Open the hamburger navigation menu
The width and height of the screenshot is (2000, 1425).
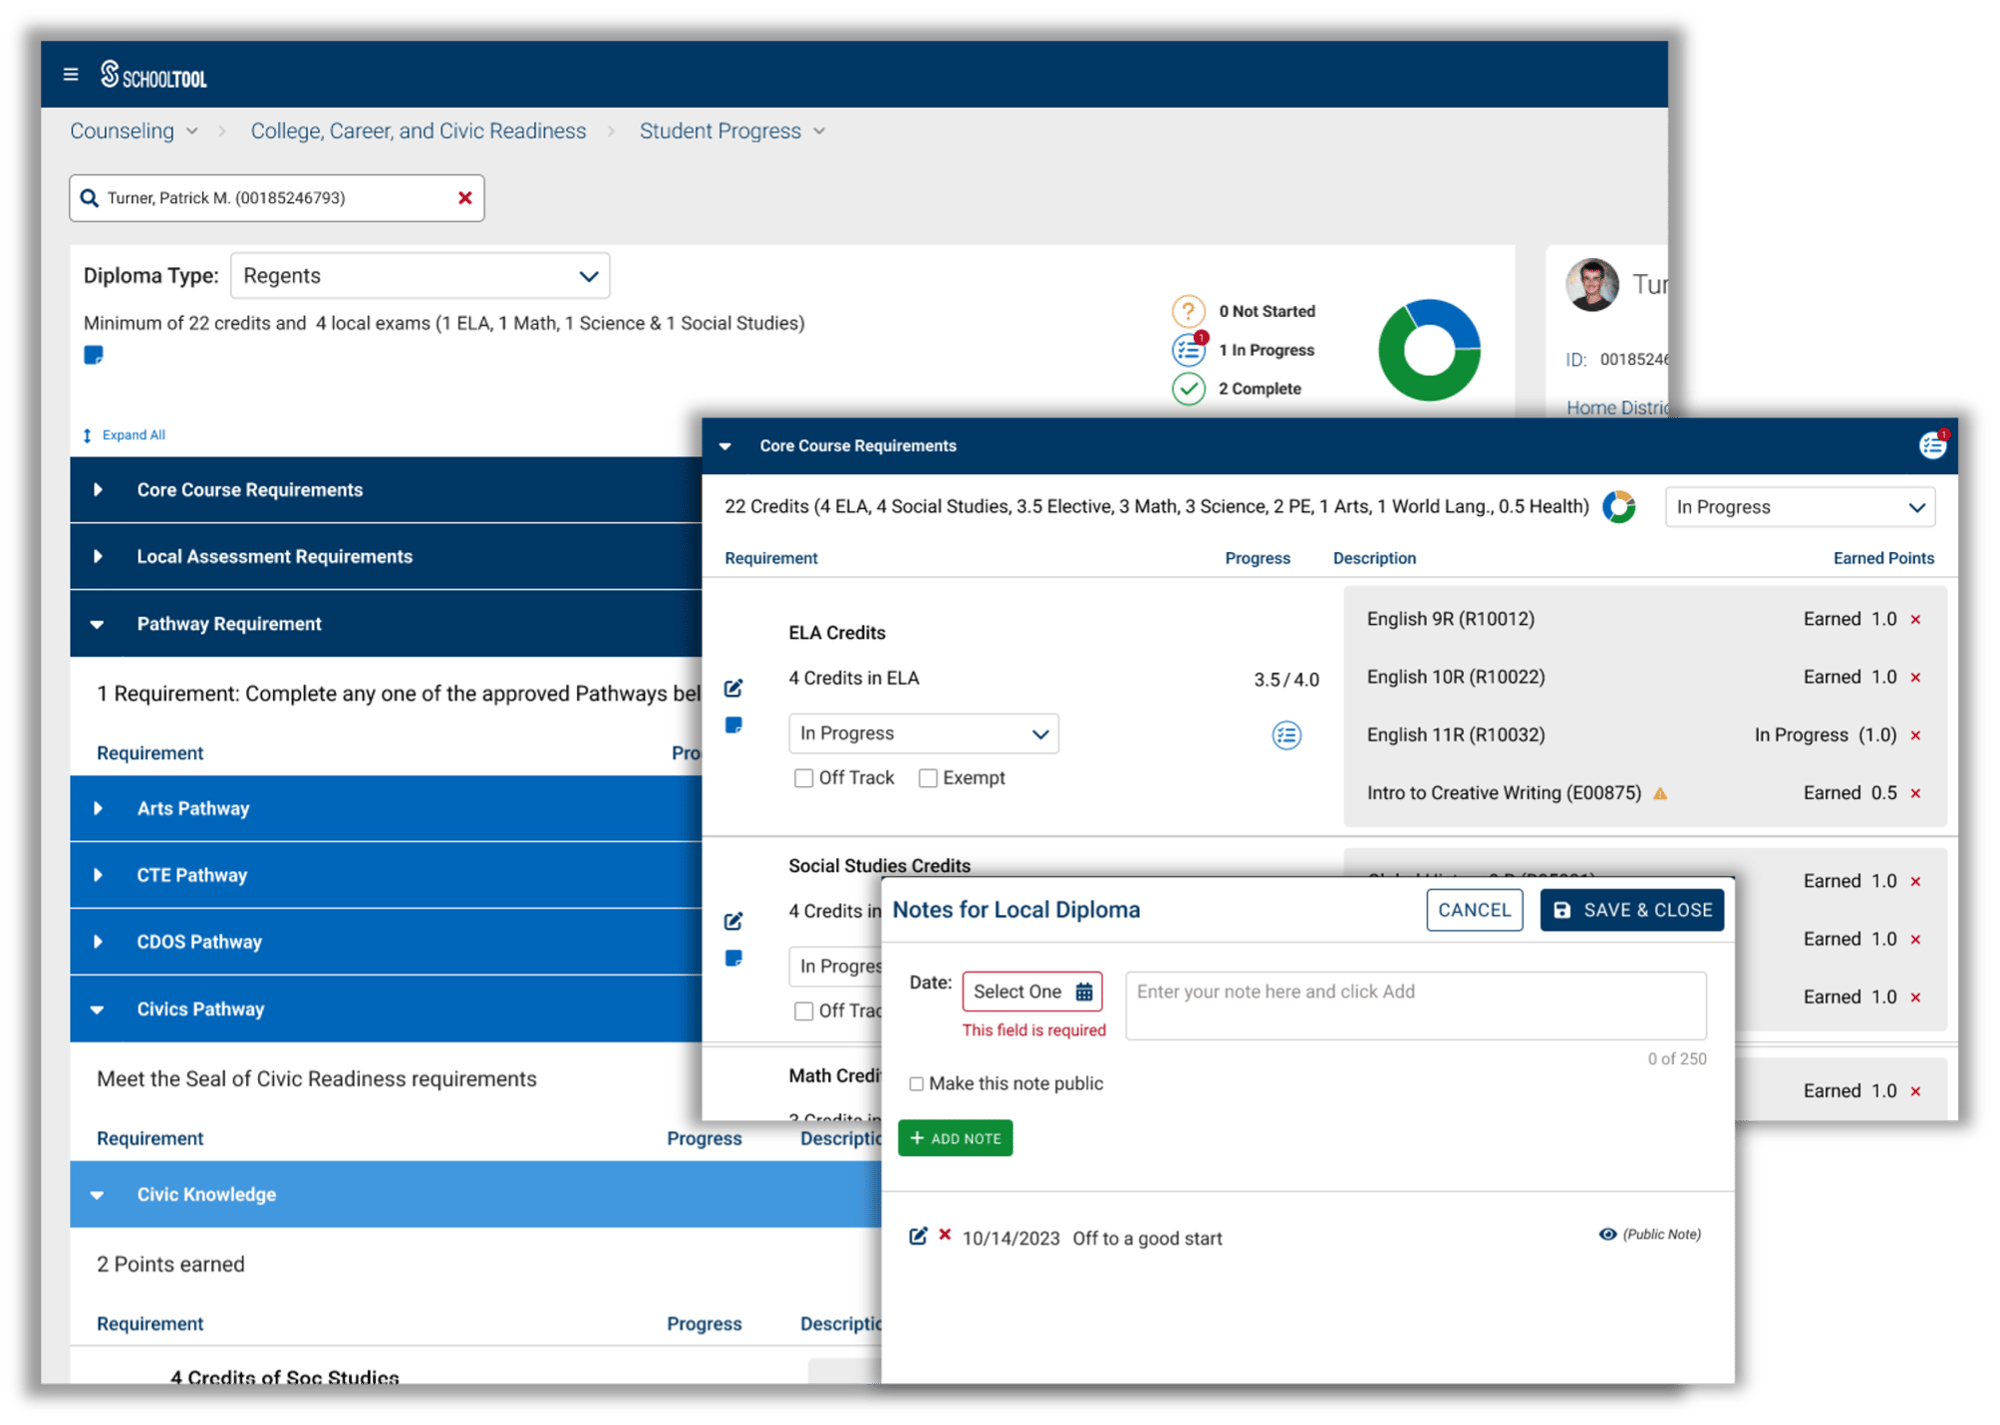[x=70, y=75]
